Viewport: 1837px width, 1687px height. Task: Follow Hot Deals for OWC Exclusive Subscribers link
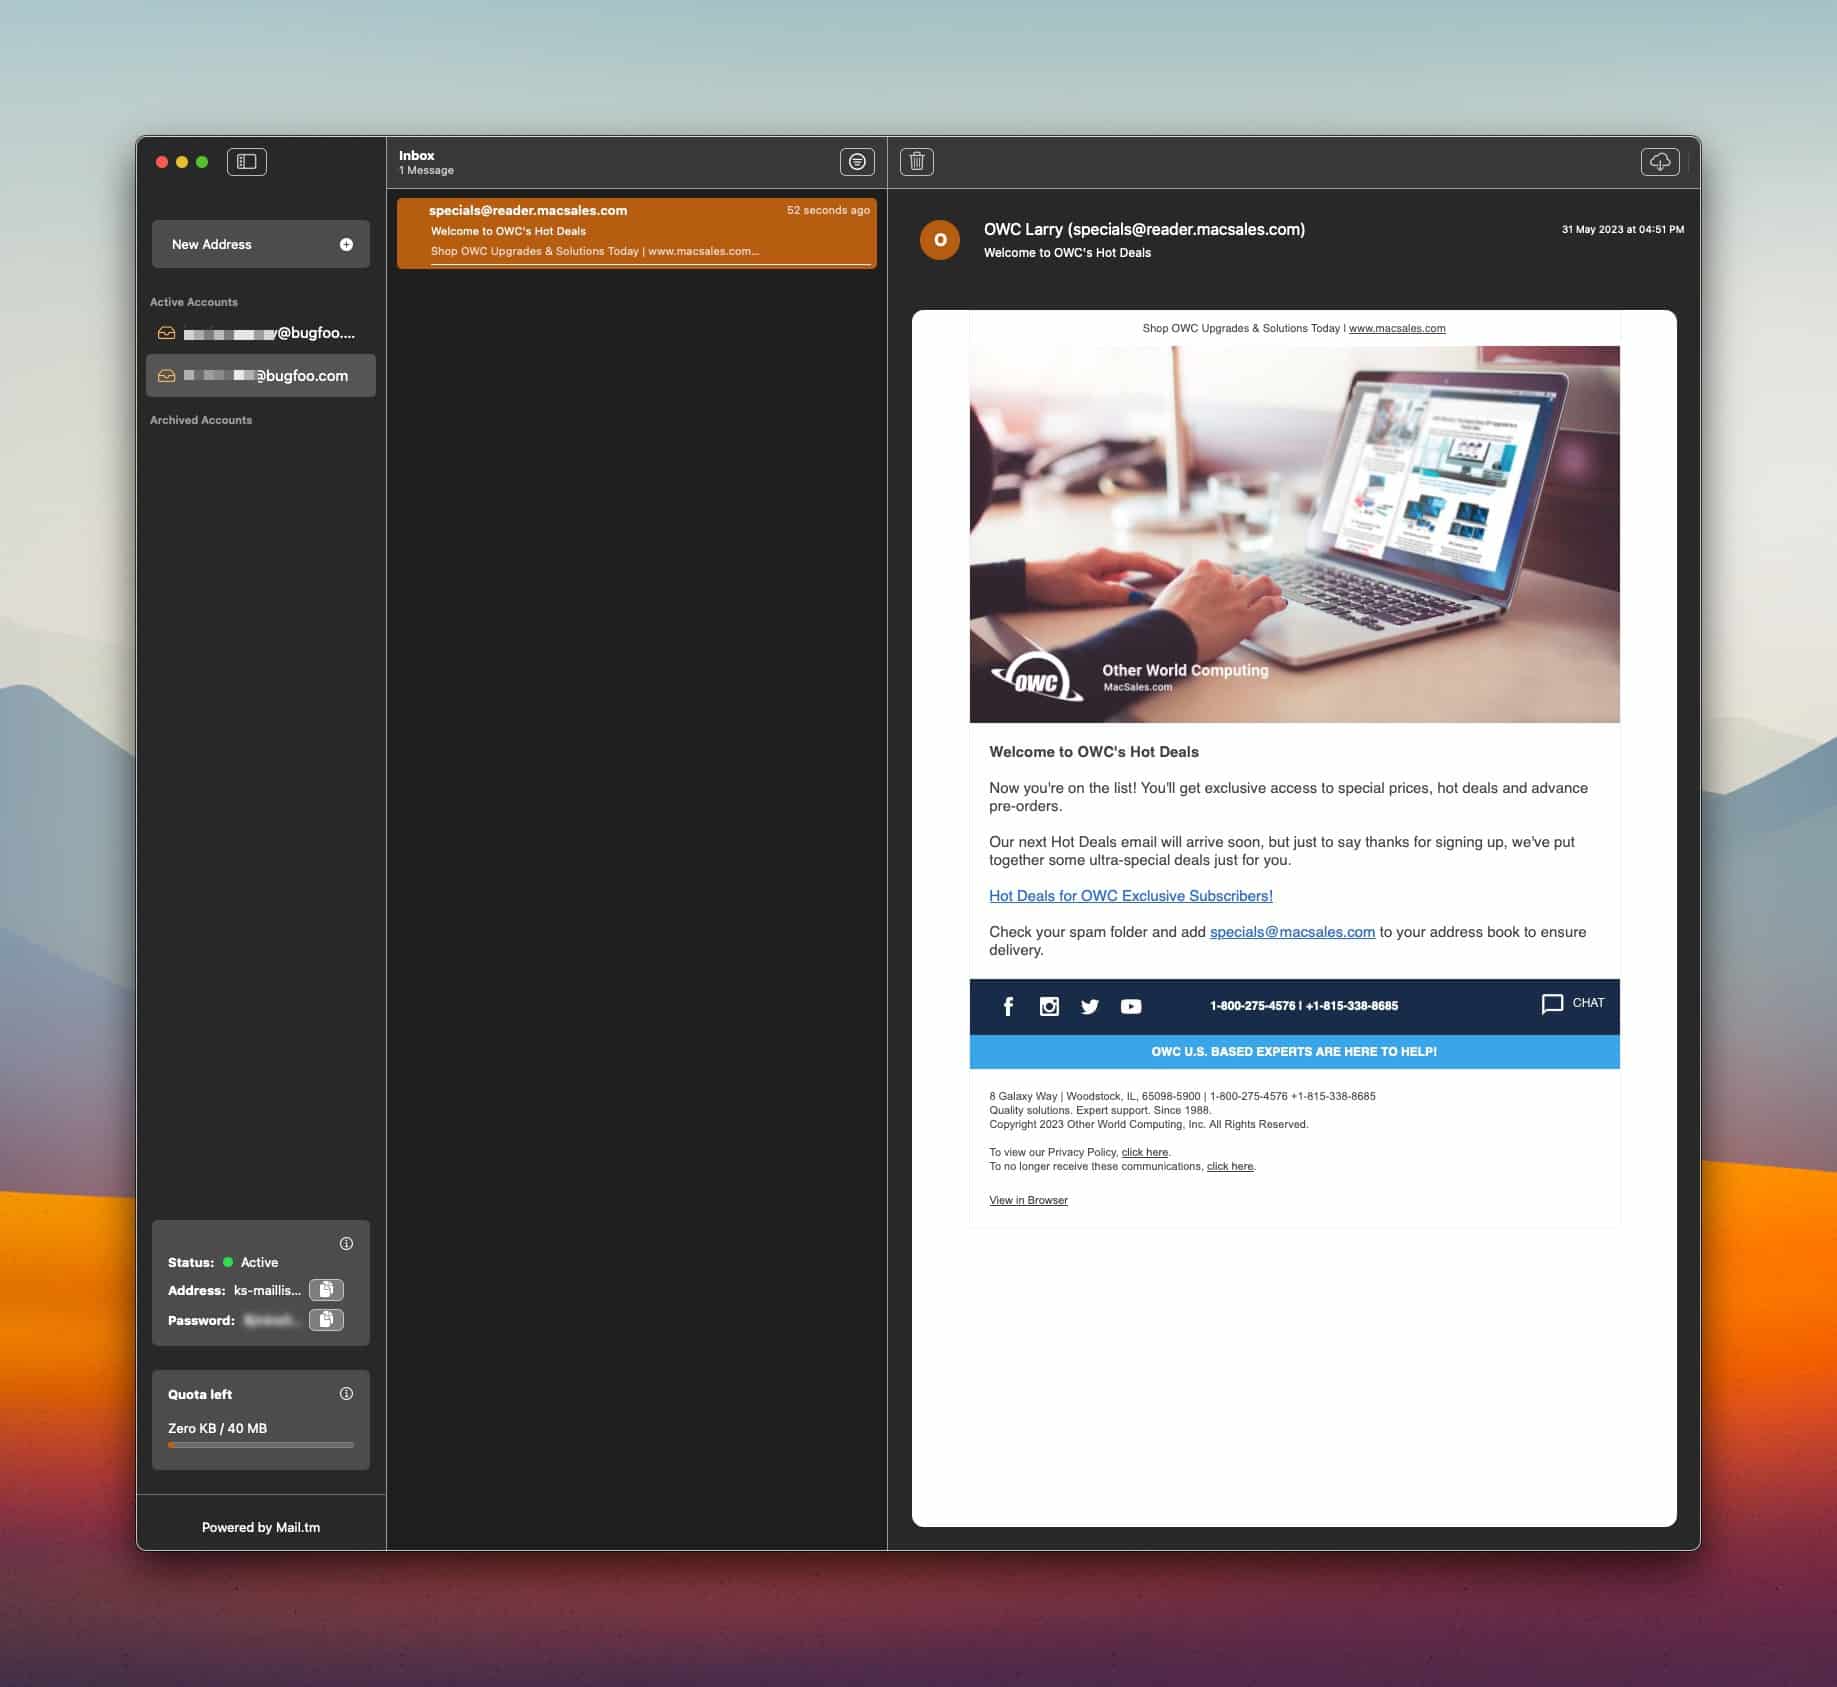point(1130,896)
